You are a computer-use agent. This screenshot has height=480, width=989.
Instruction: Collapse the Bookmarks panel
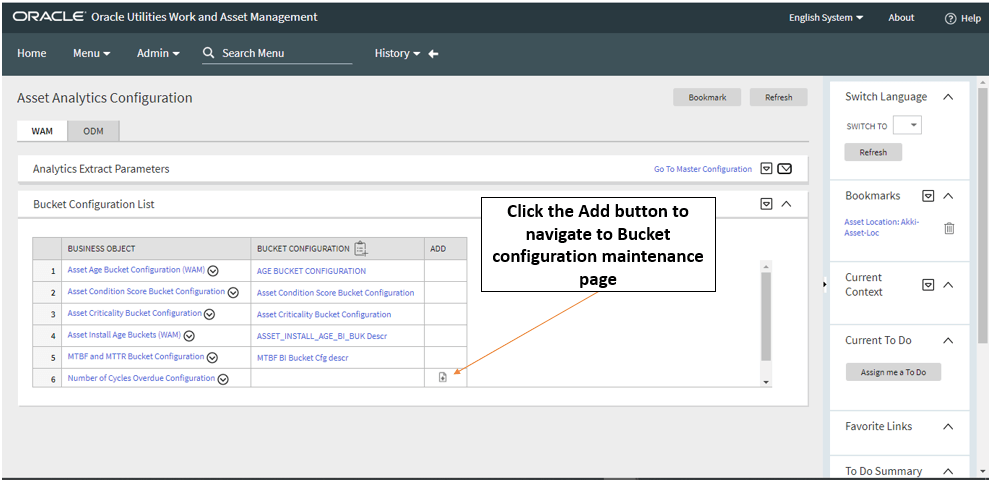(947, 196)
